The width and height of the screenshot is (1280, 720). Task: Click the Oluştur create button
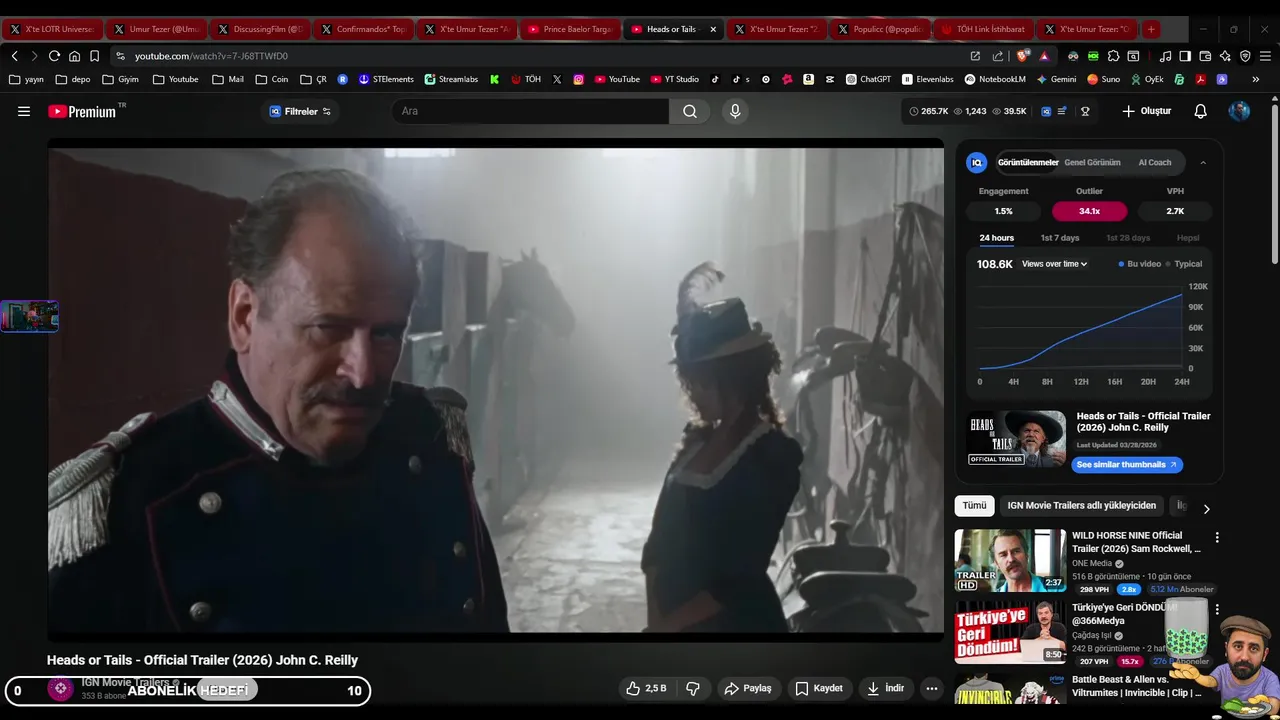pos(1146,111)
